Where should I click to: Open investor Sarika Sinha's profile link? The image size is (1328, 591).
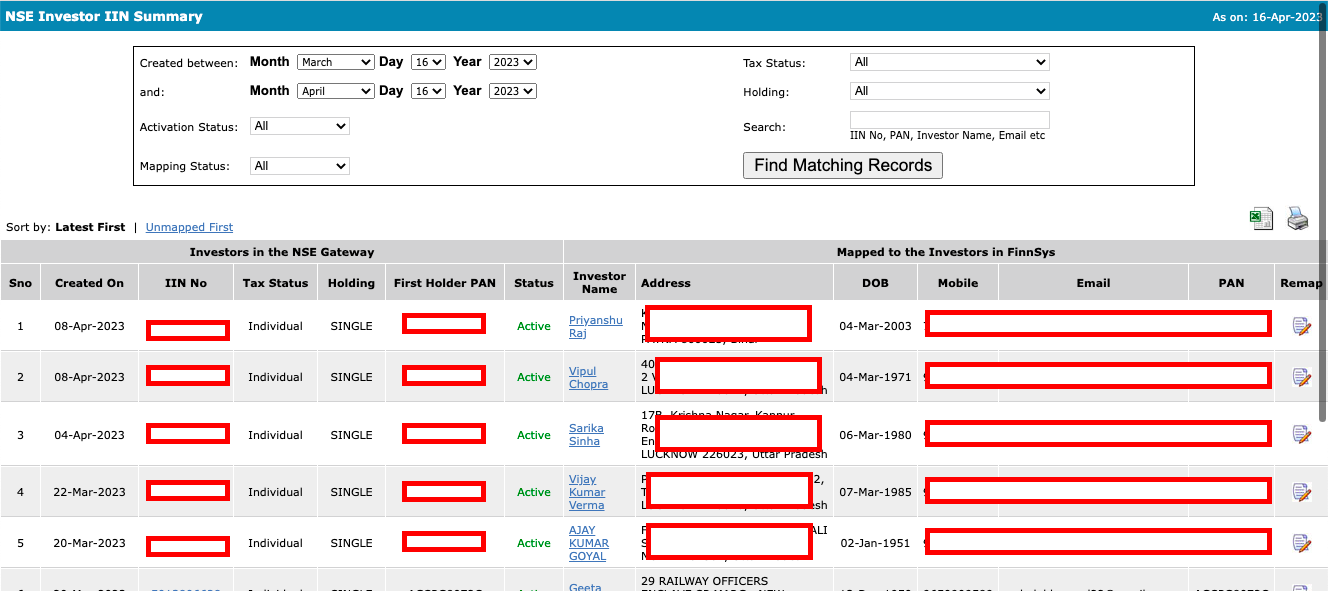pyautogui.click(x=586, y=435)
